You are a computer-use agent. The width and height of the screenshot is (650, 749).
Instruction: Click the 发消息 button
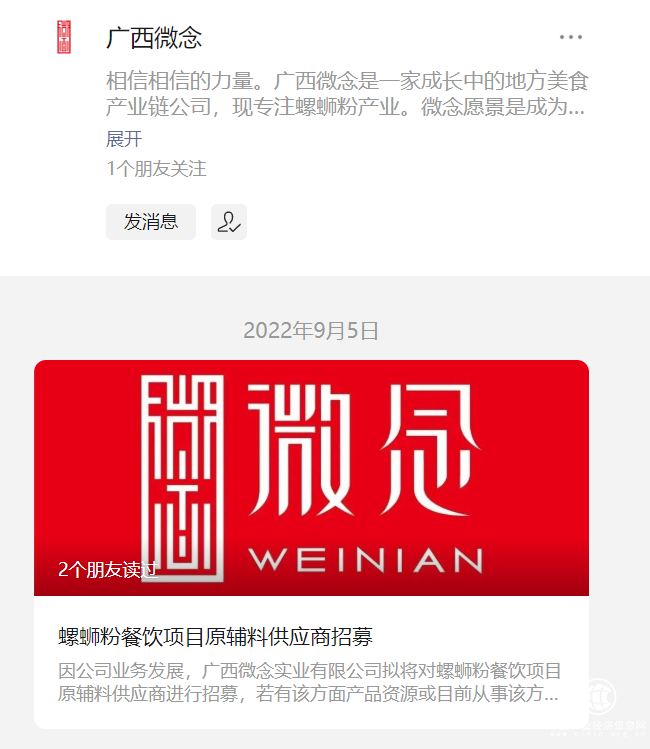[151, 222]
